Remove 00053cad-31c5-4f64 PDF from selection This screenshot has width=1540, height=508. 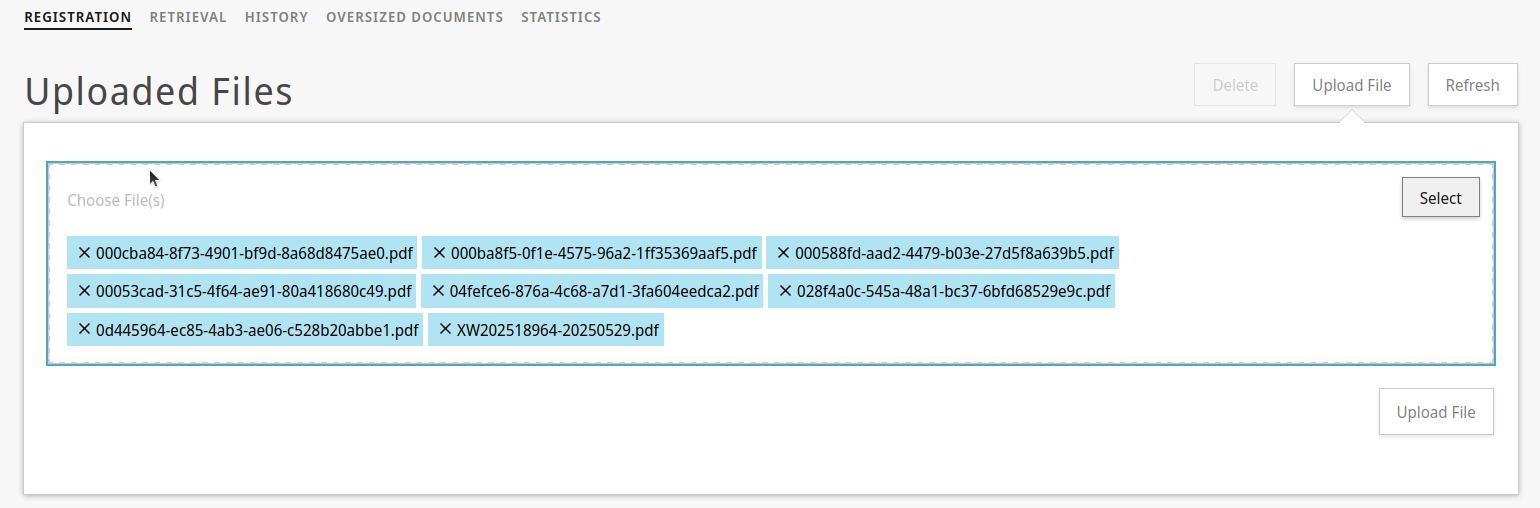(84, 292)
